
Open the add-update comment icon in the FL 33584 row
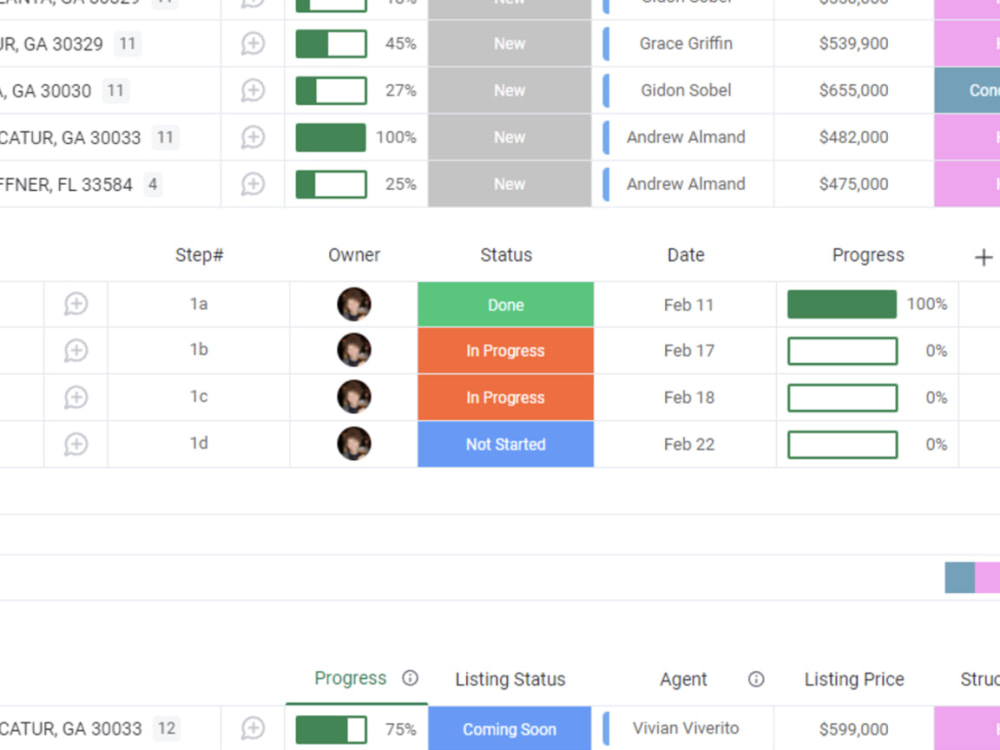point(253,184)
